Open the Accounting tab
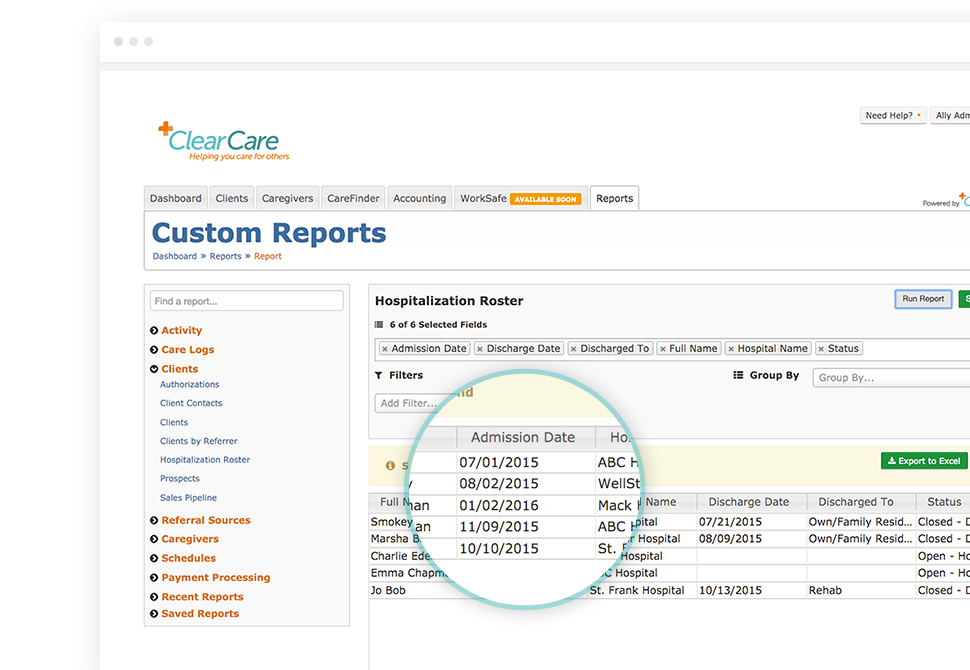Image resolution: width=970 pixels, height=670 pixels. click(x=419, y=198)
